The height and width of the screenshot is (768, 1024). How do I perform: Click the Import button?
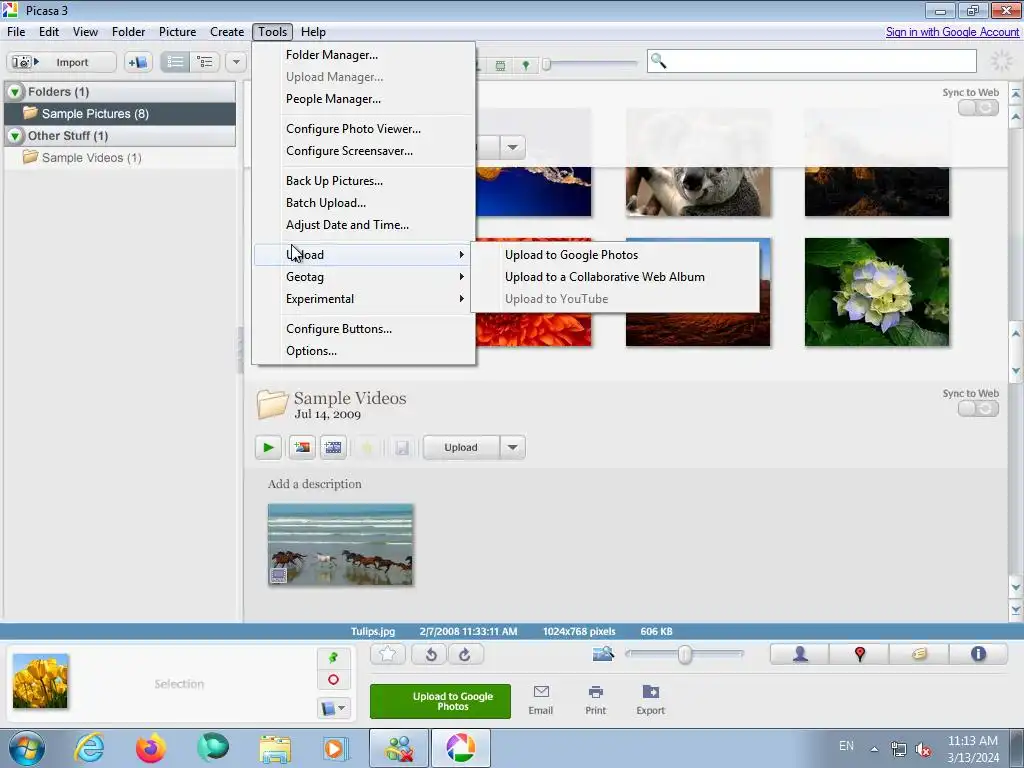pos(61,62)
